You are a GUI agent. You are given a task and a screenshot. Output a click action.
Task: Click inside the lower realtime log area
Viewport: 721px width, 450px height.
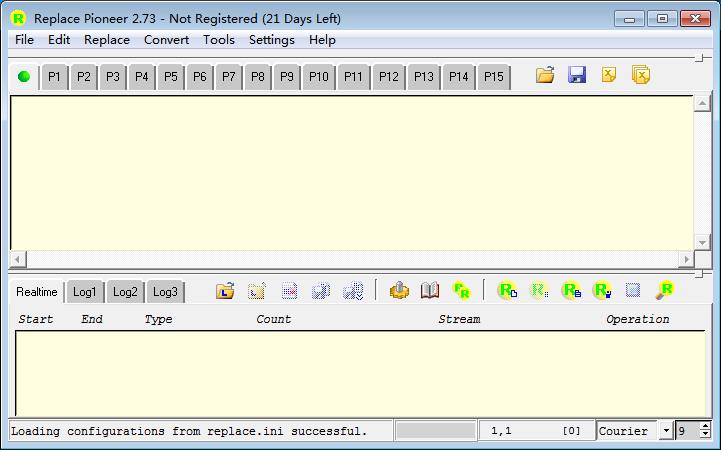360,373
